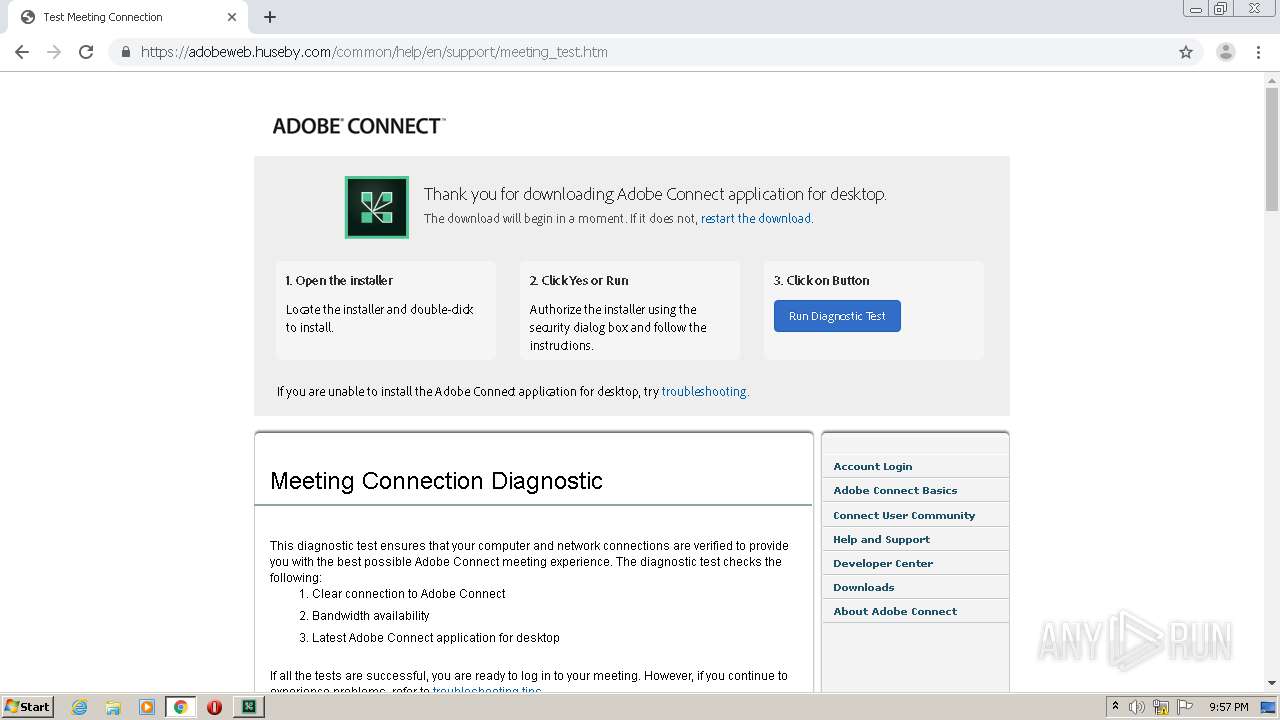Click the browser back arrow
The width and height of the screenshot is (1280, 720).
pos(22,52)
